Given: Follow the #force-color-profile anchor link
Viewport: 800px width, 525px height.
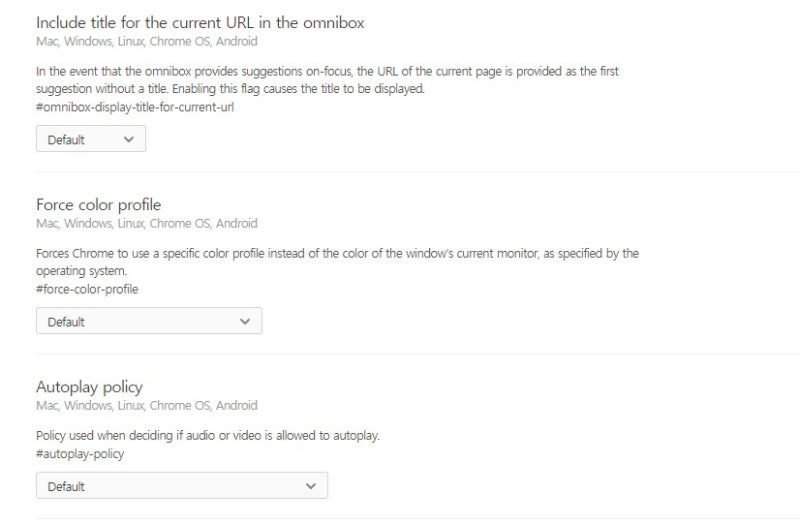Looking at the screenshot, I should (x=87, y=289).
